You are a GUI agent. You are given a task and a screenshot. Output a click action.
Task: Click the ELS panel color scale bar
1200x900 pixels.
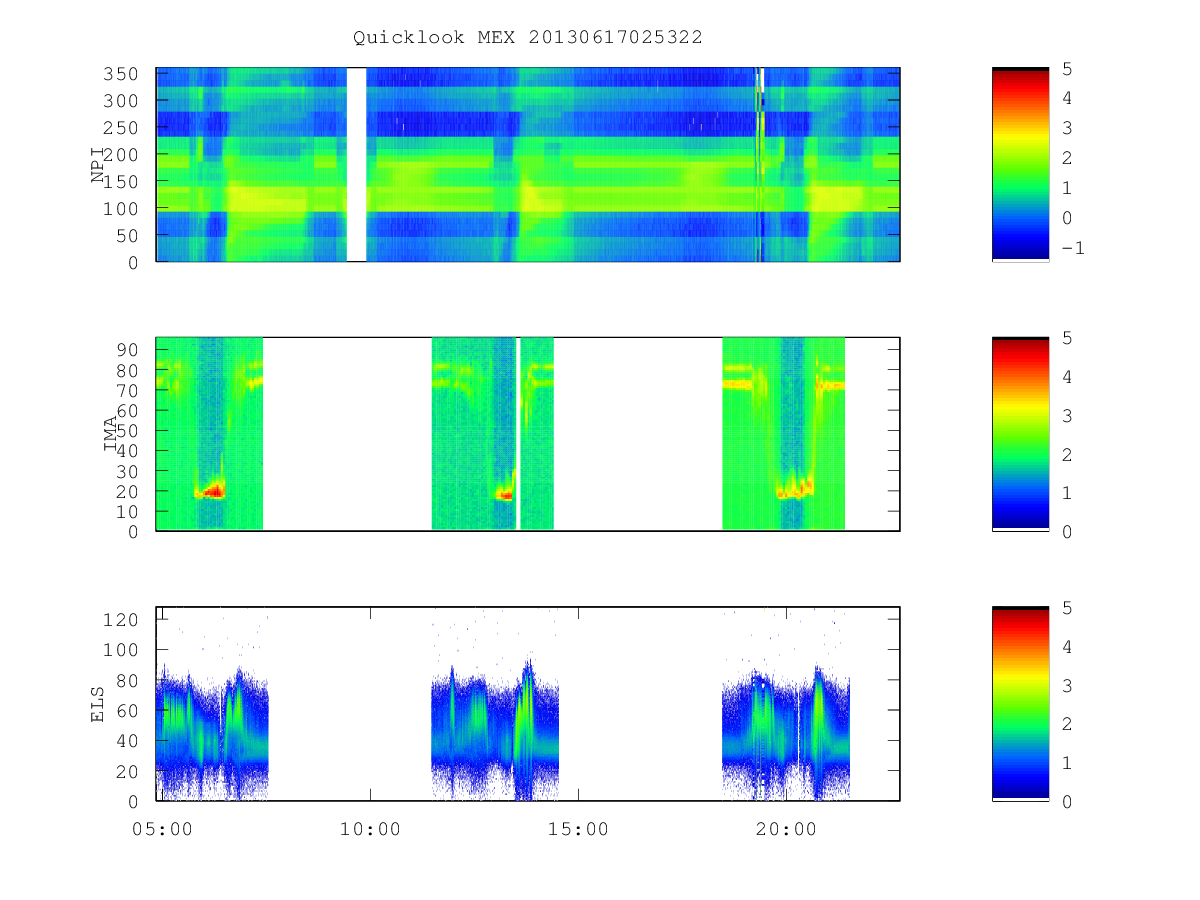1020,704
